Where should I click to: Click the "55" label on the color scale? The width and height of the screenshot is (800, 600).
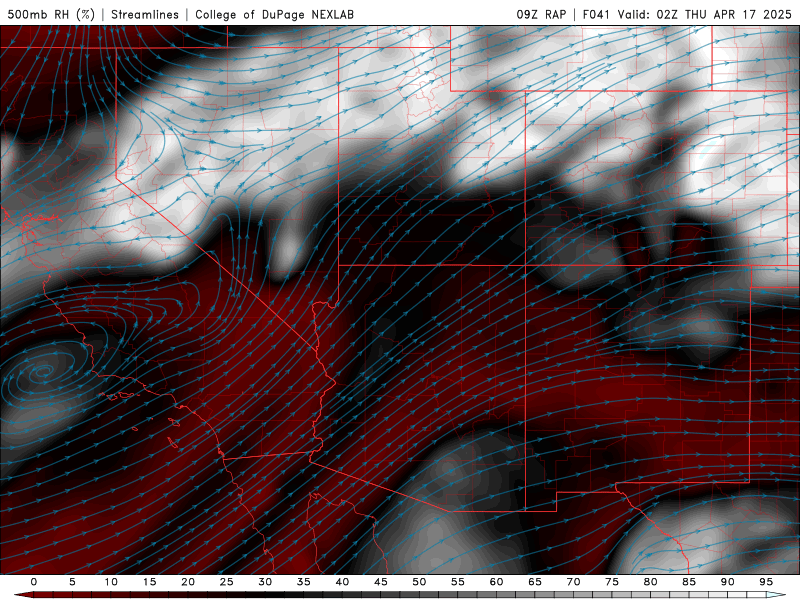coord(458,582)
